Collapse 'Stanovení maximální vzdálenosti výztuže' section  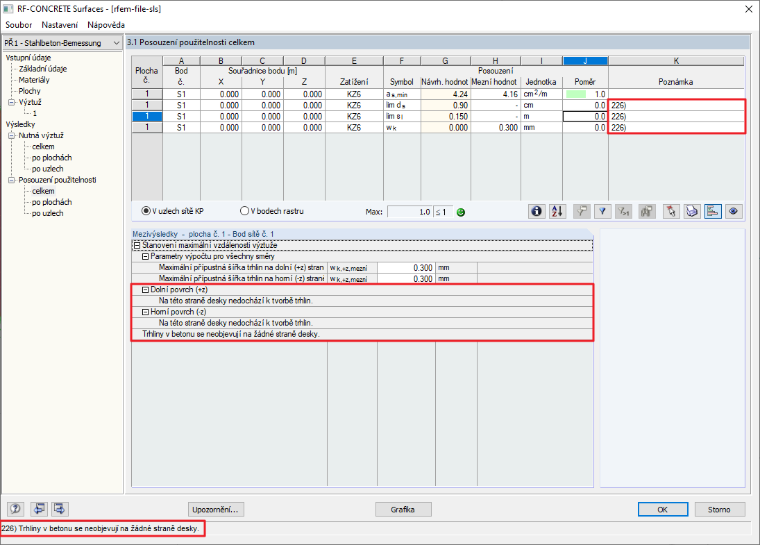coord(137,245)
